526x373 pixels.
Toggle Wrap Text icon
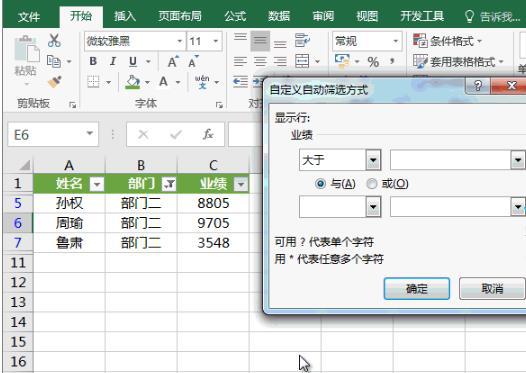click(x=302, y=41)
